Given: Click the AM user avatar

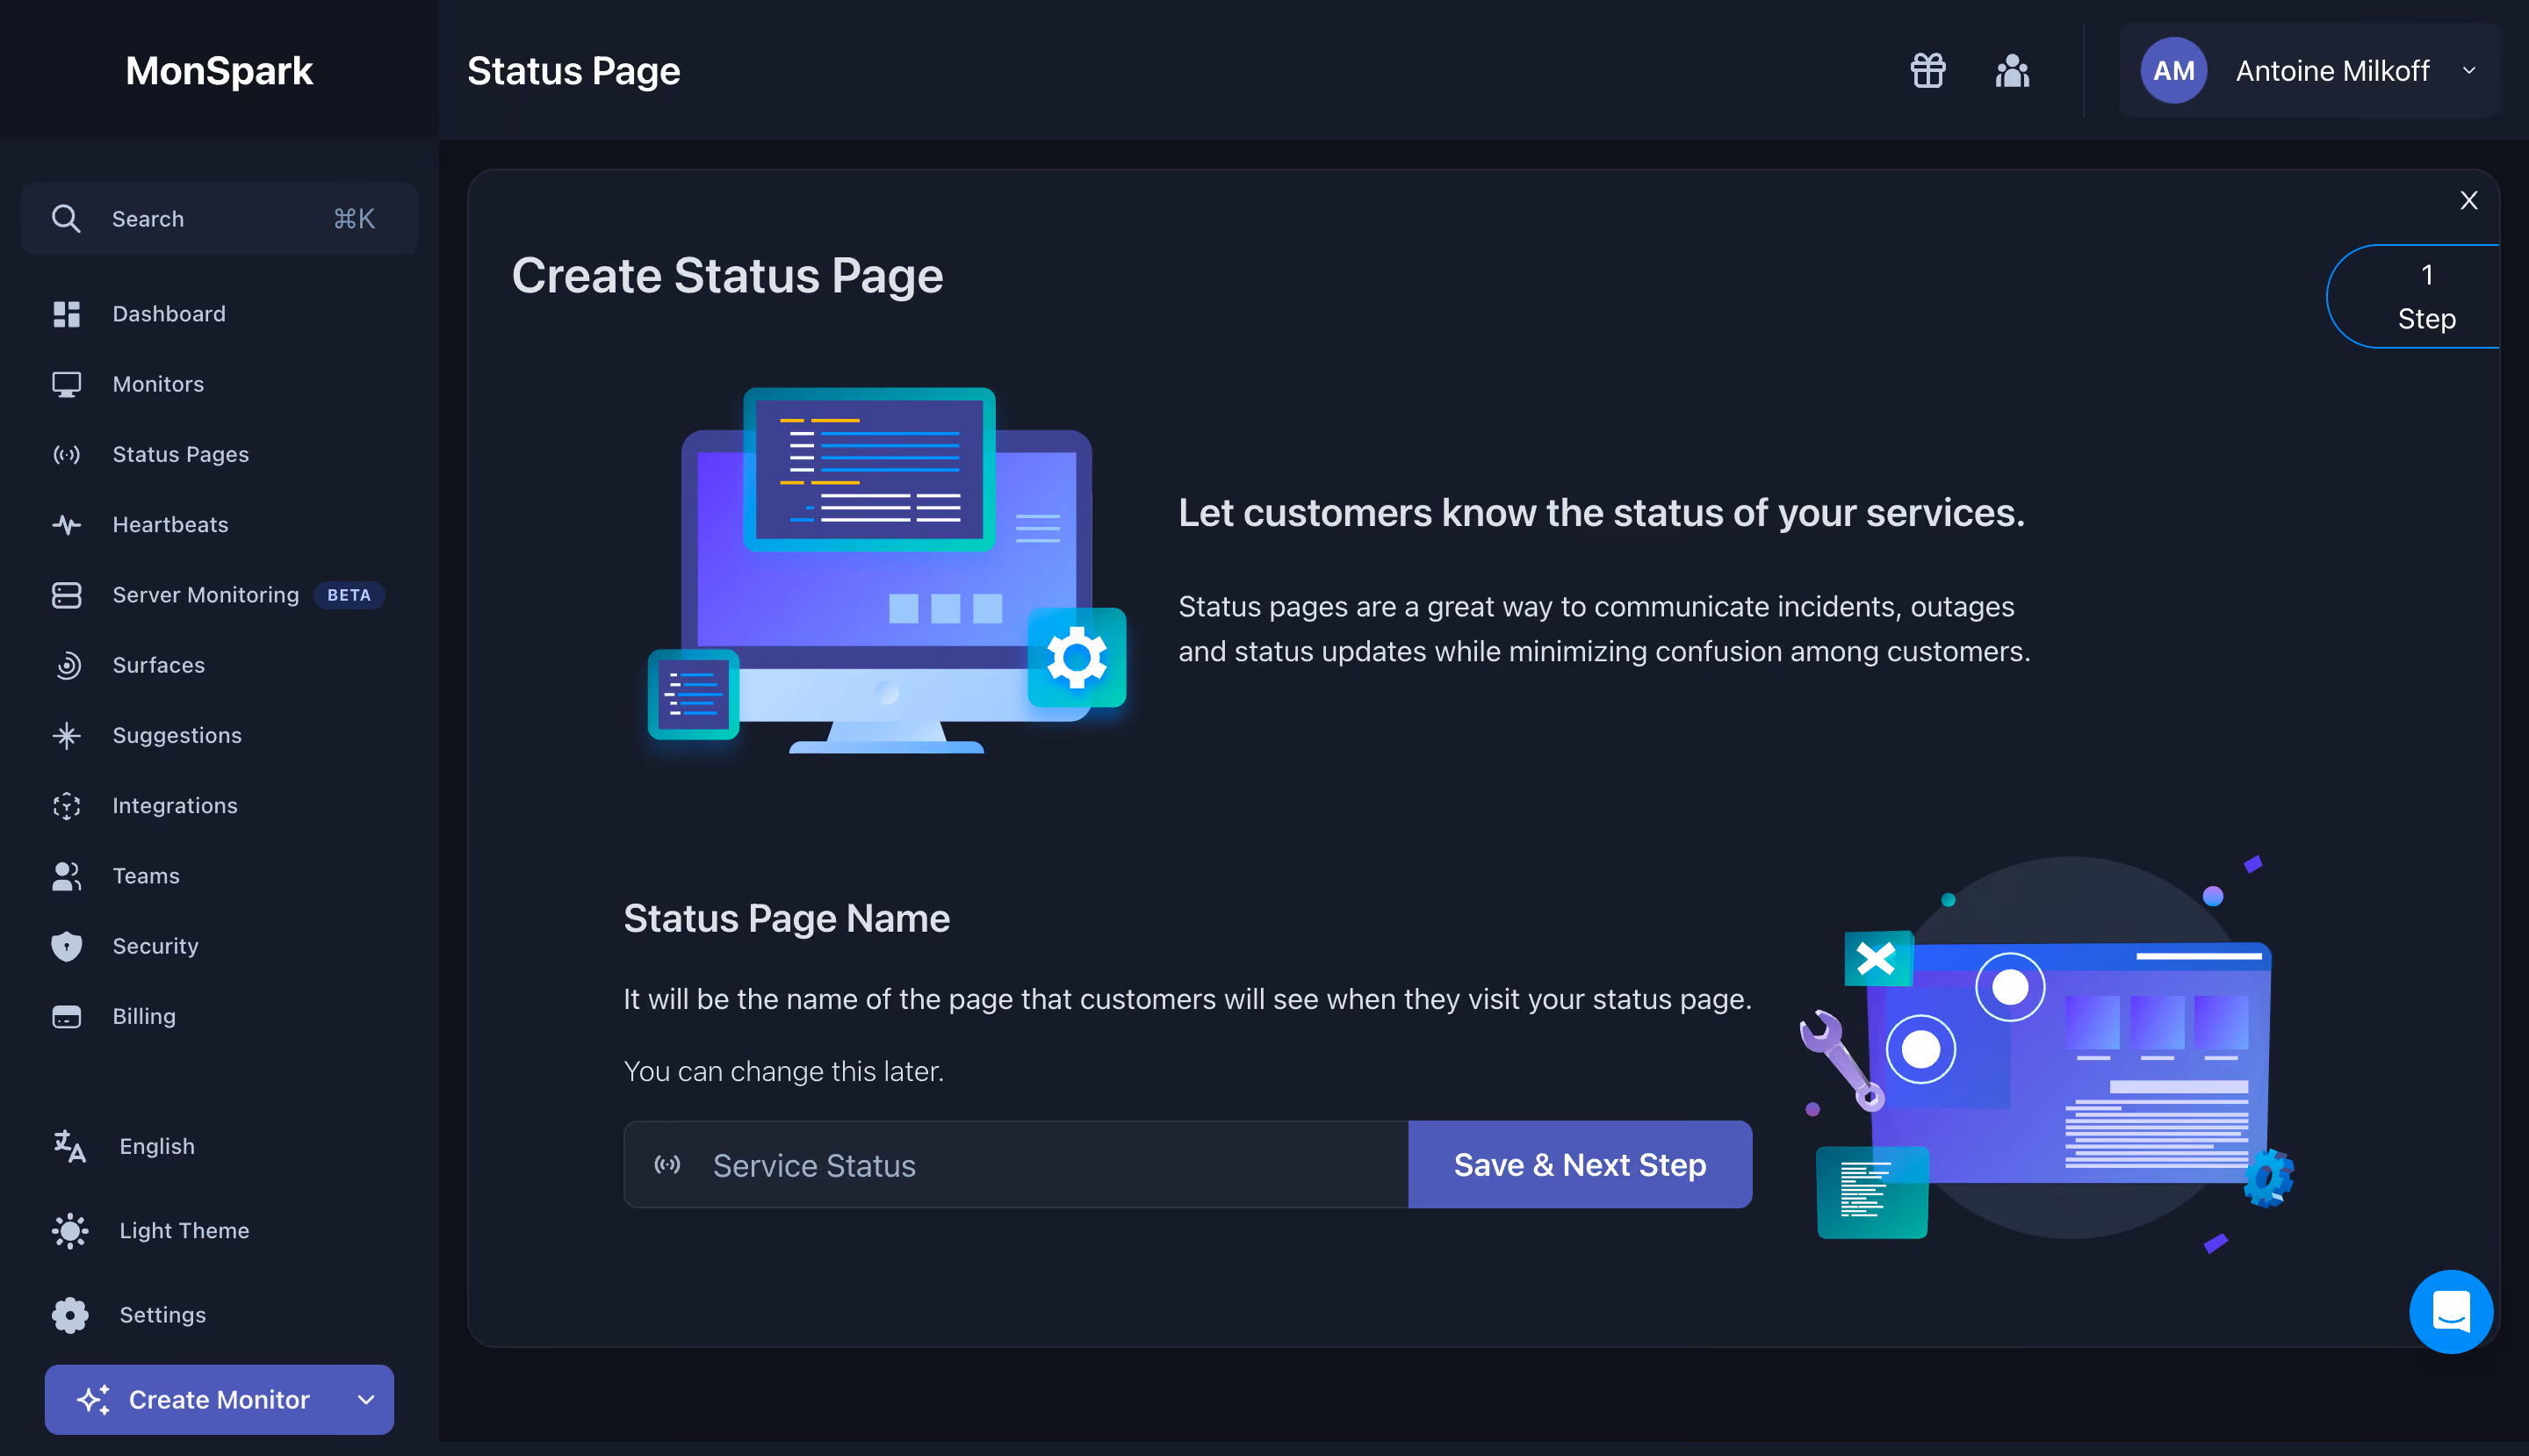Looking at the screenshot, I should [2173, 70].
